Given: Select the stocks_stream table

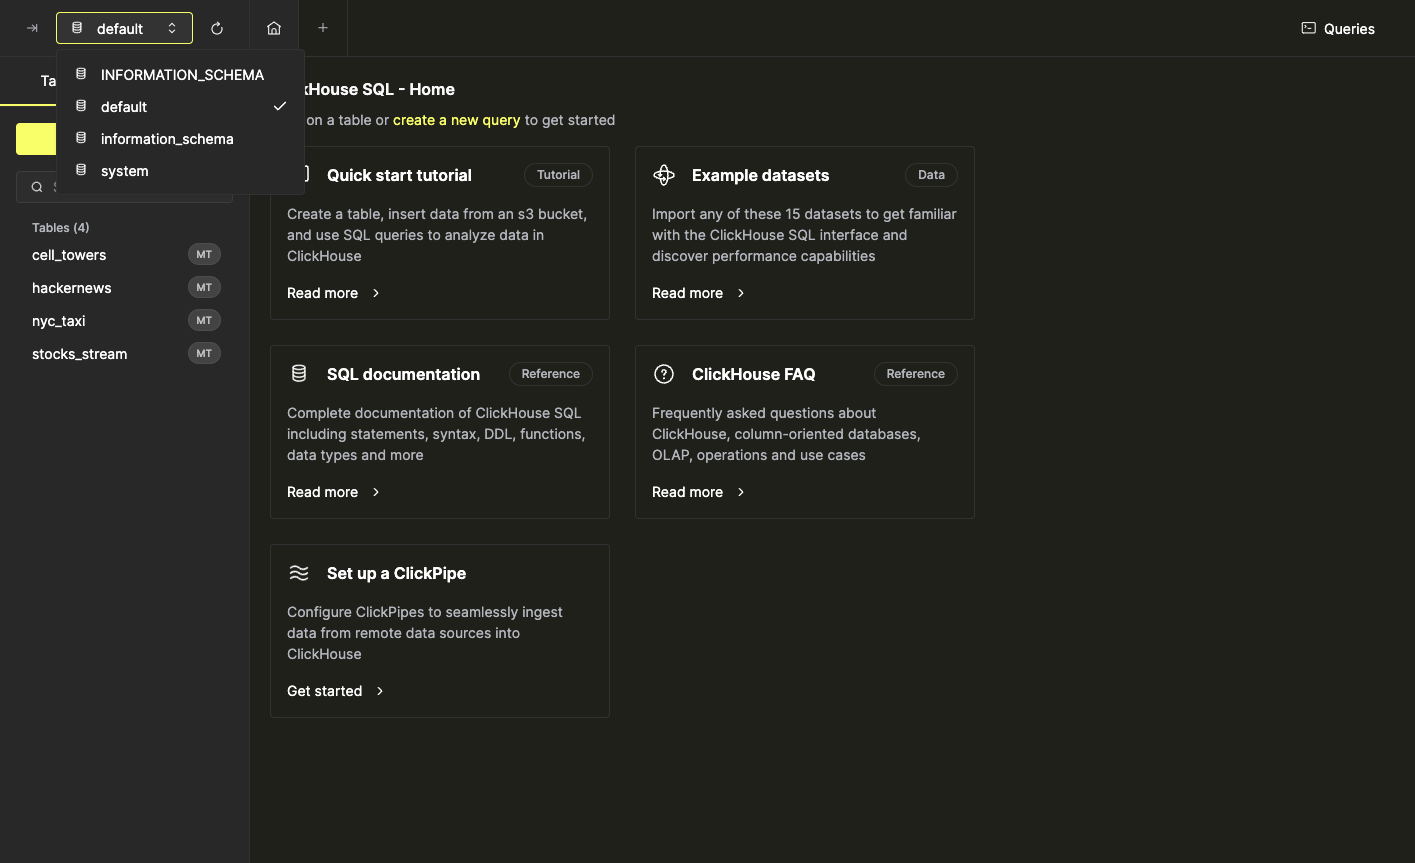Looking at the screenshot, I should coord(80,354).
